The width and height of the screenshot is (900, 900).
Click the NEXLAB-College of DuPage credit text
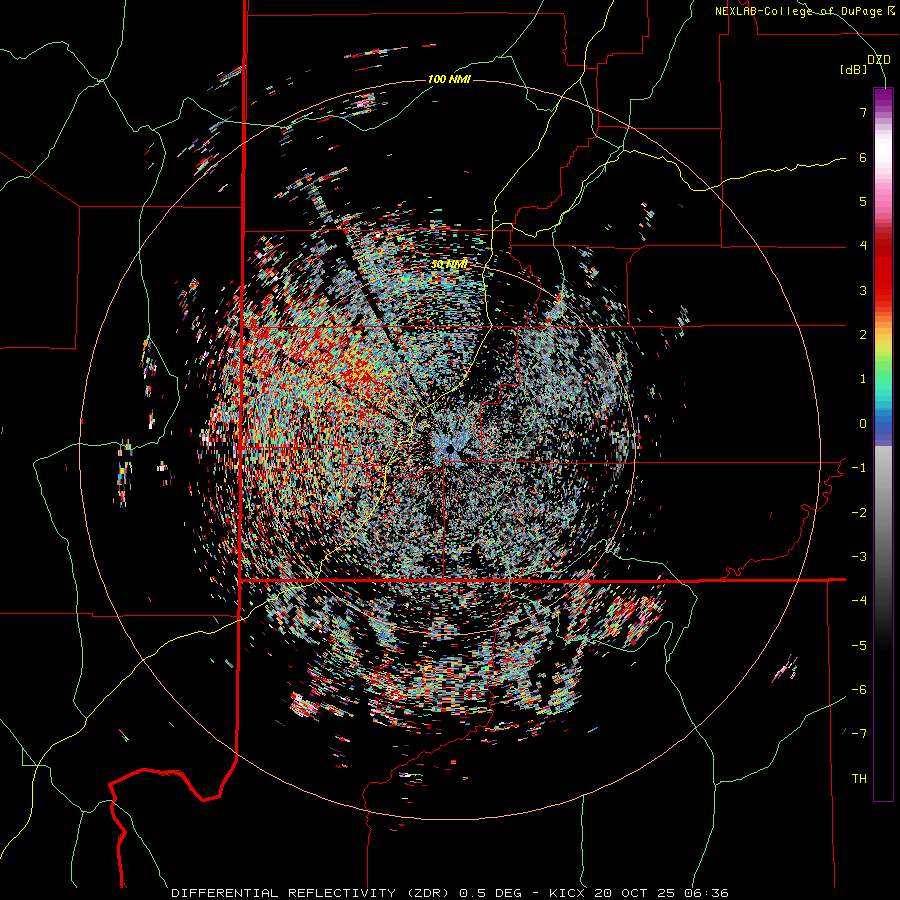(x=799, y=11)
